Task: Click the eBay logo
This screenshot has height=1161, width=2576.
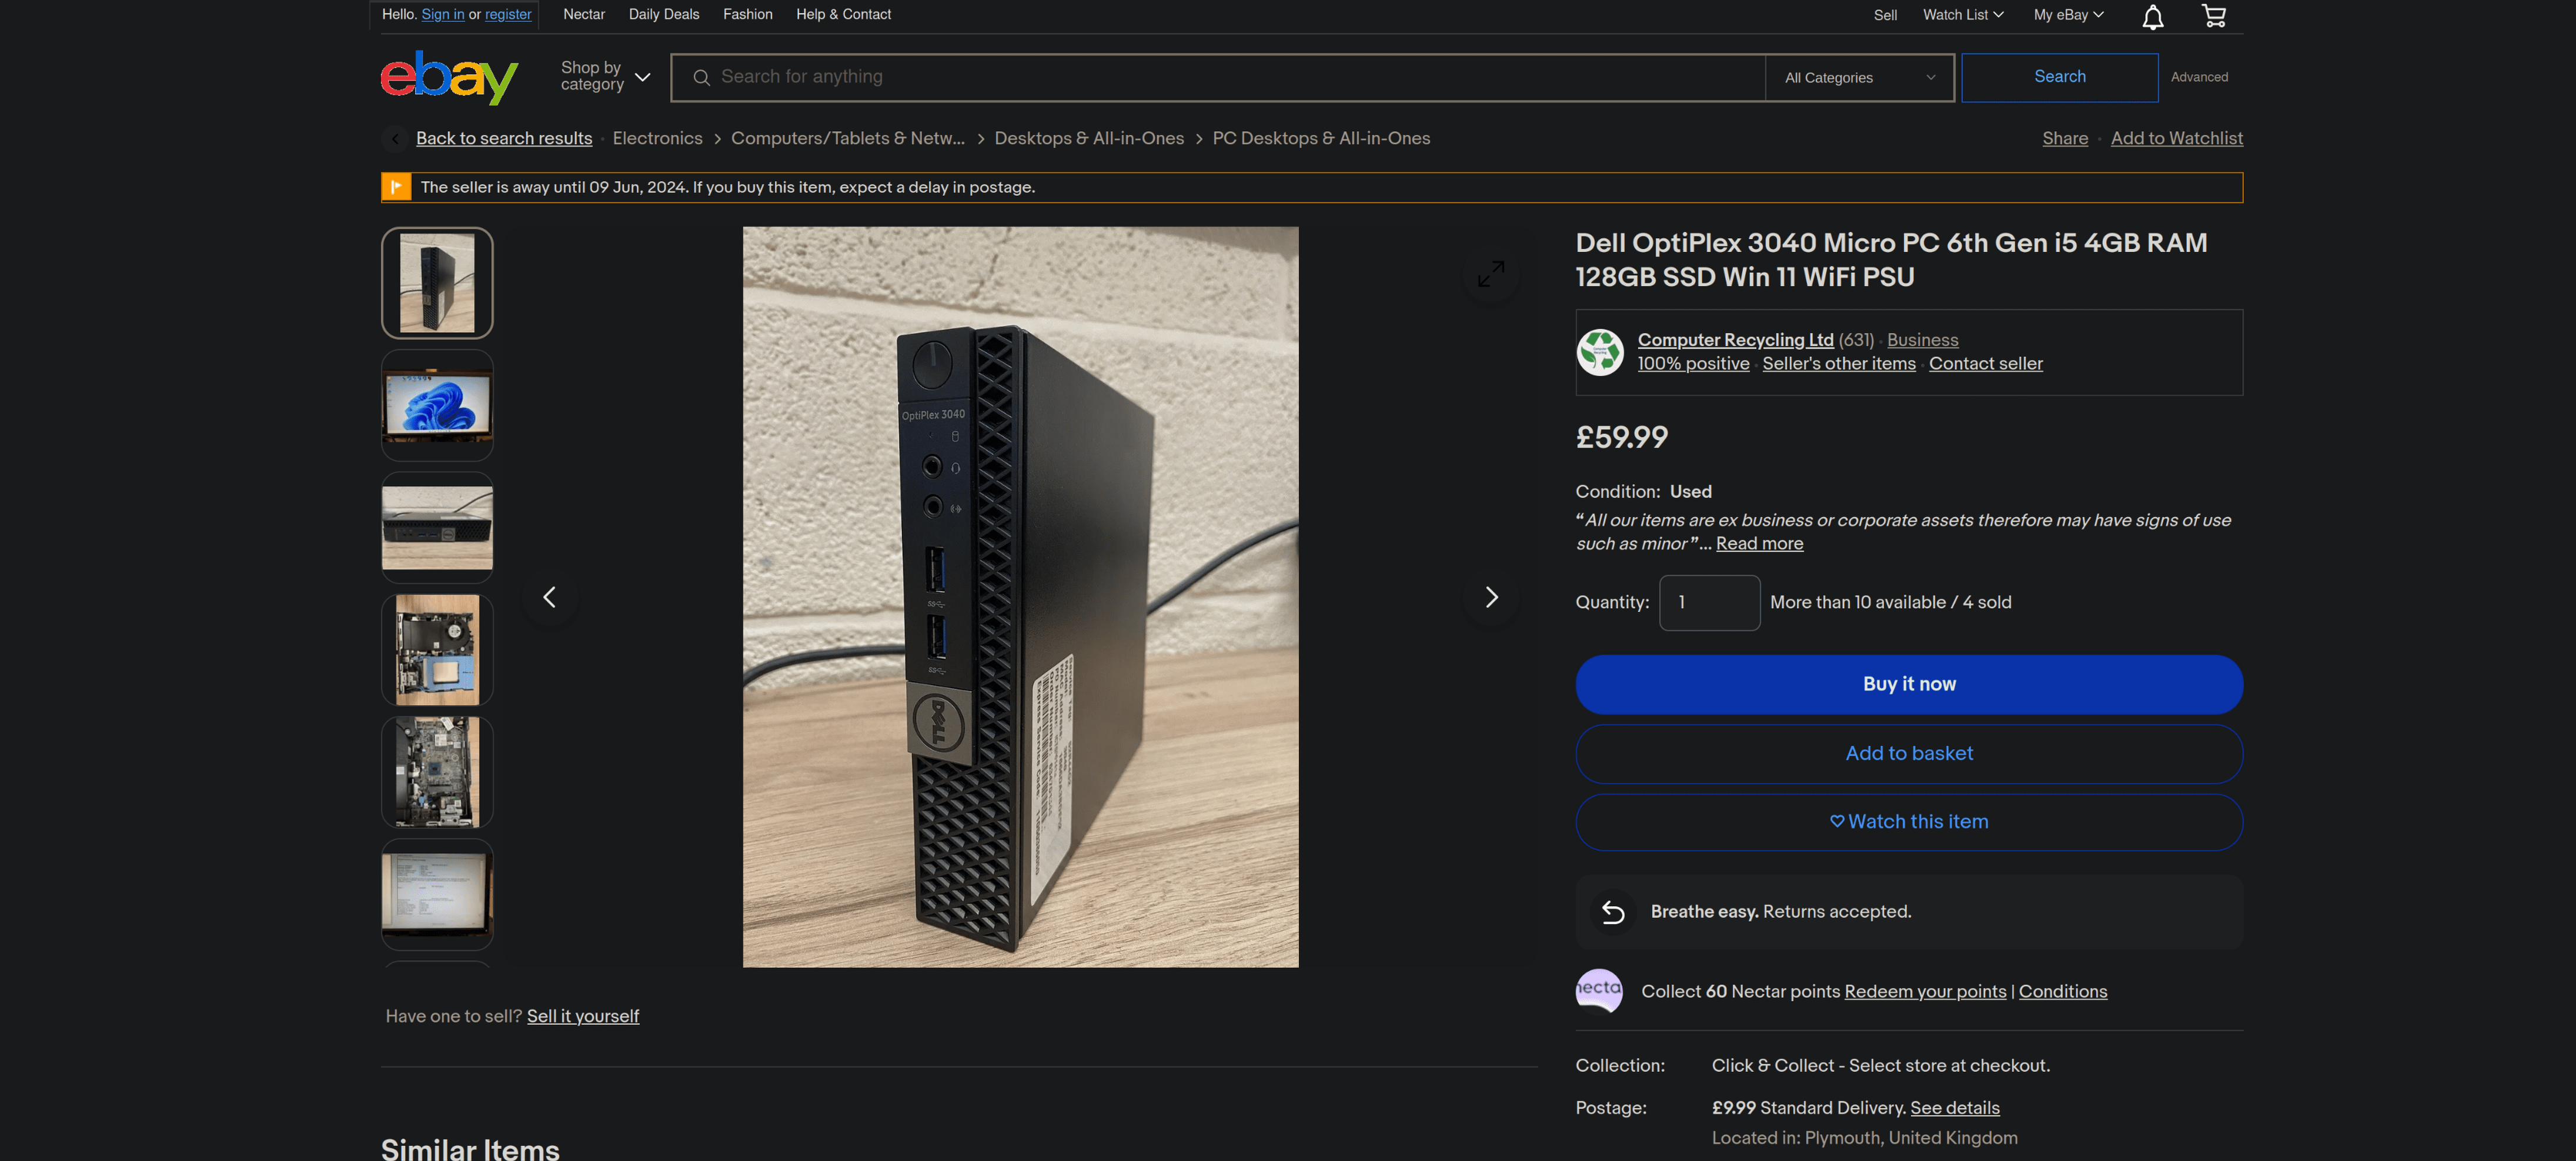Action: [x=449, y=77]
